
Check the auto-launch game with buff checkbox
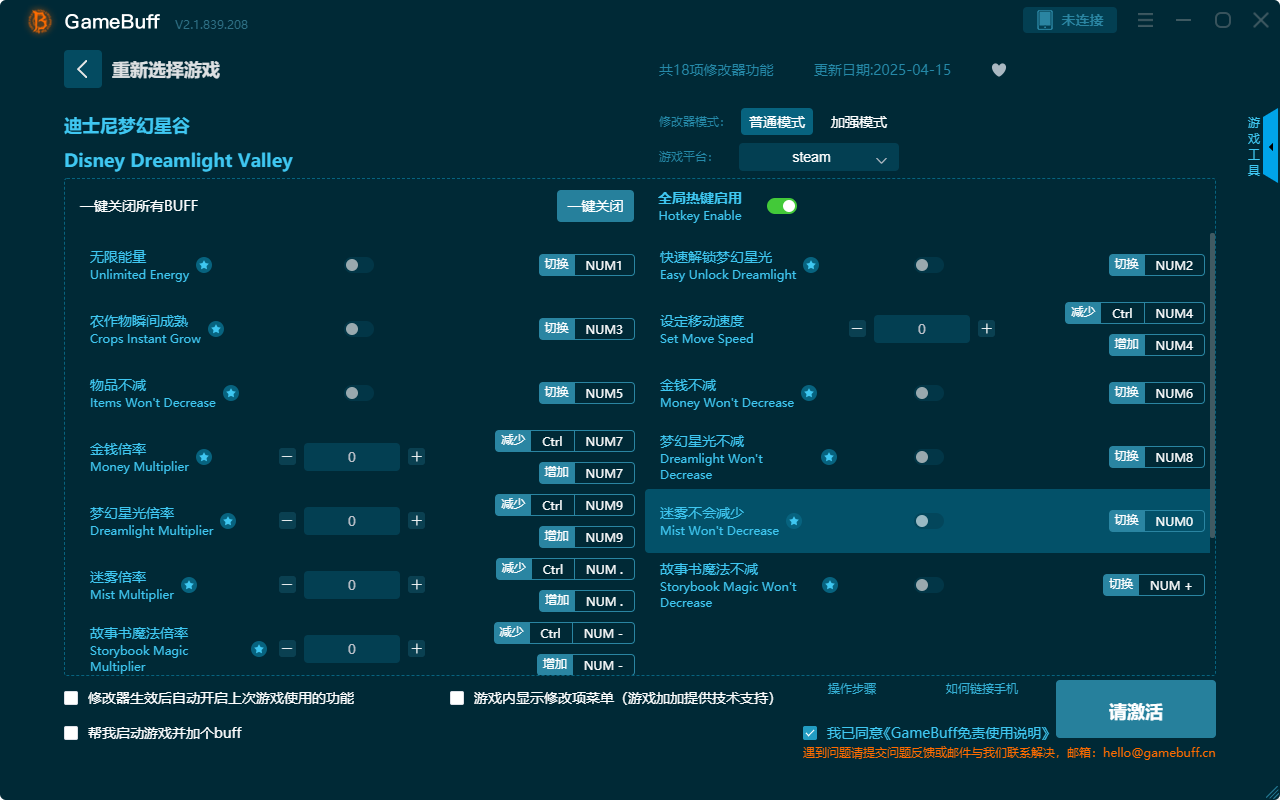71,733
